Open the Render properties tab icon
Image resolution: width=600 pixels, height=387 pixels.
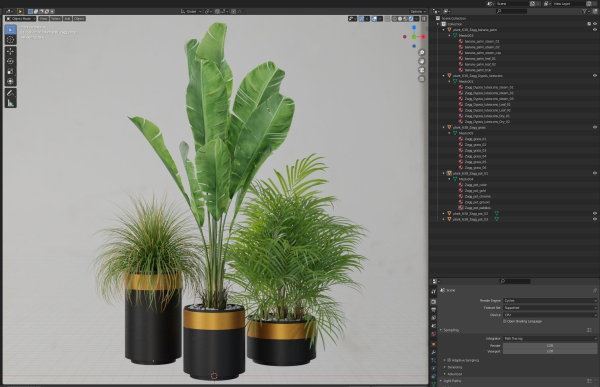coord(434,302)
